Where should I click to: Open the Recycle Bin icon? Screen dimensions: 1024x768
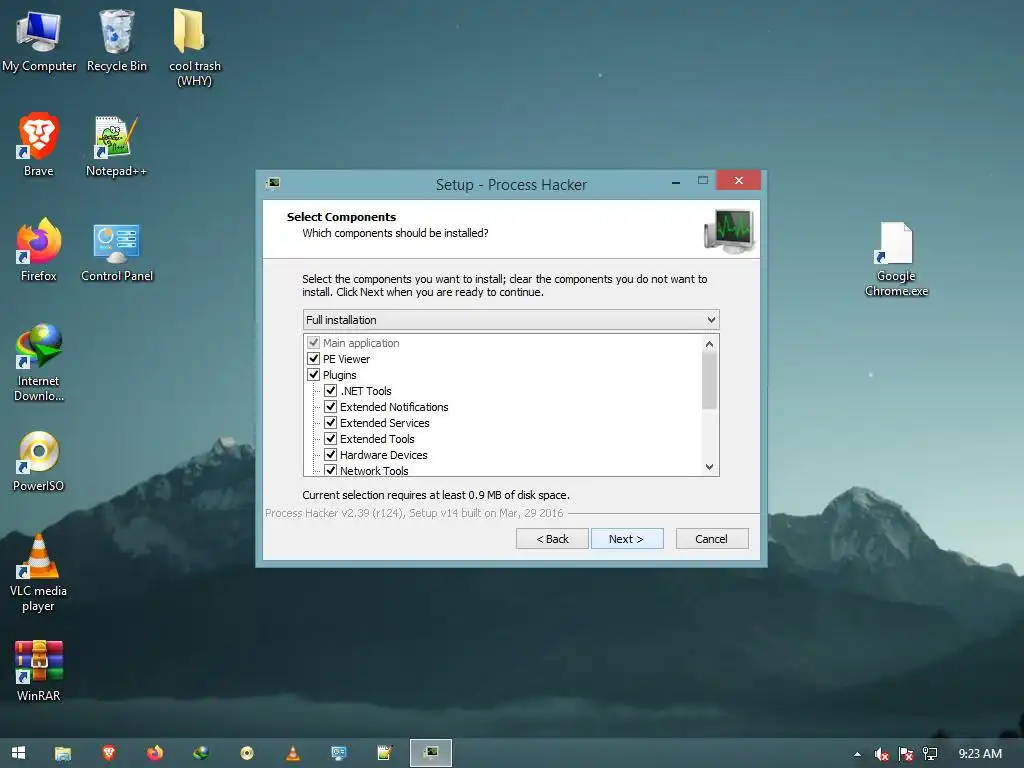click(117, 40)
